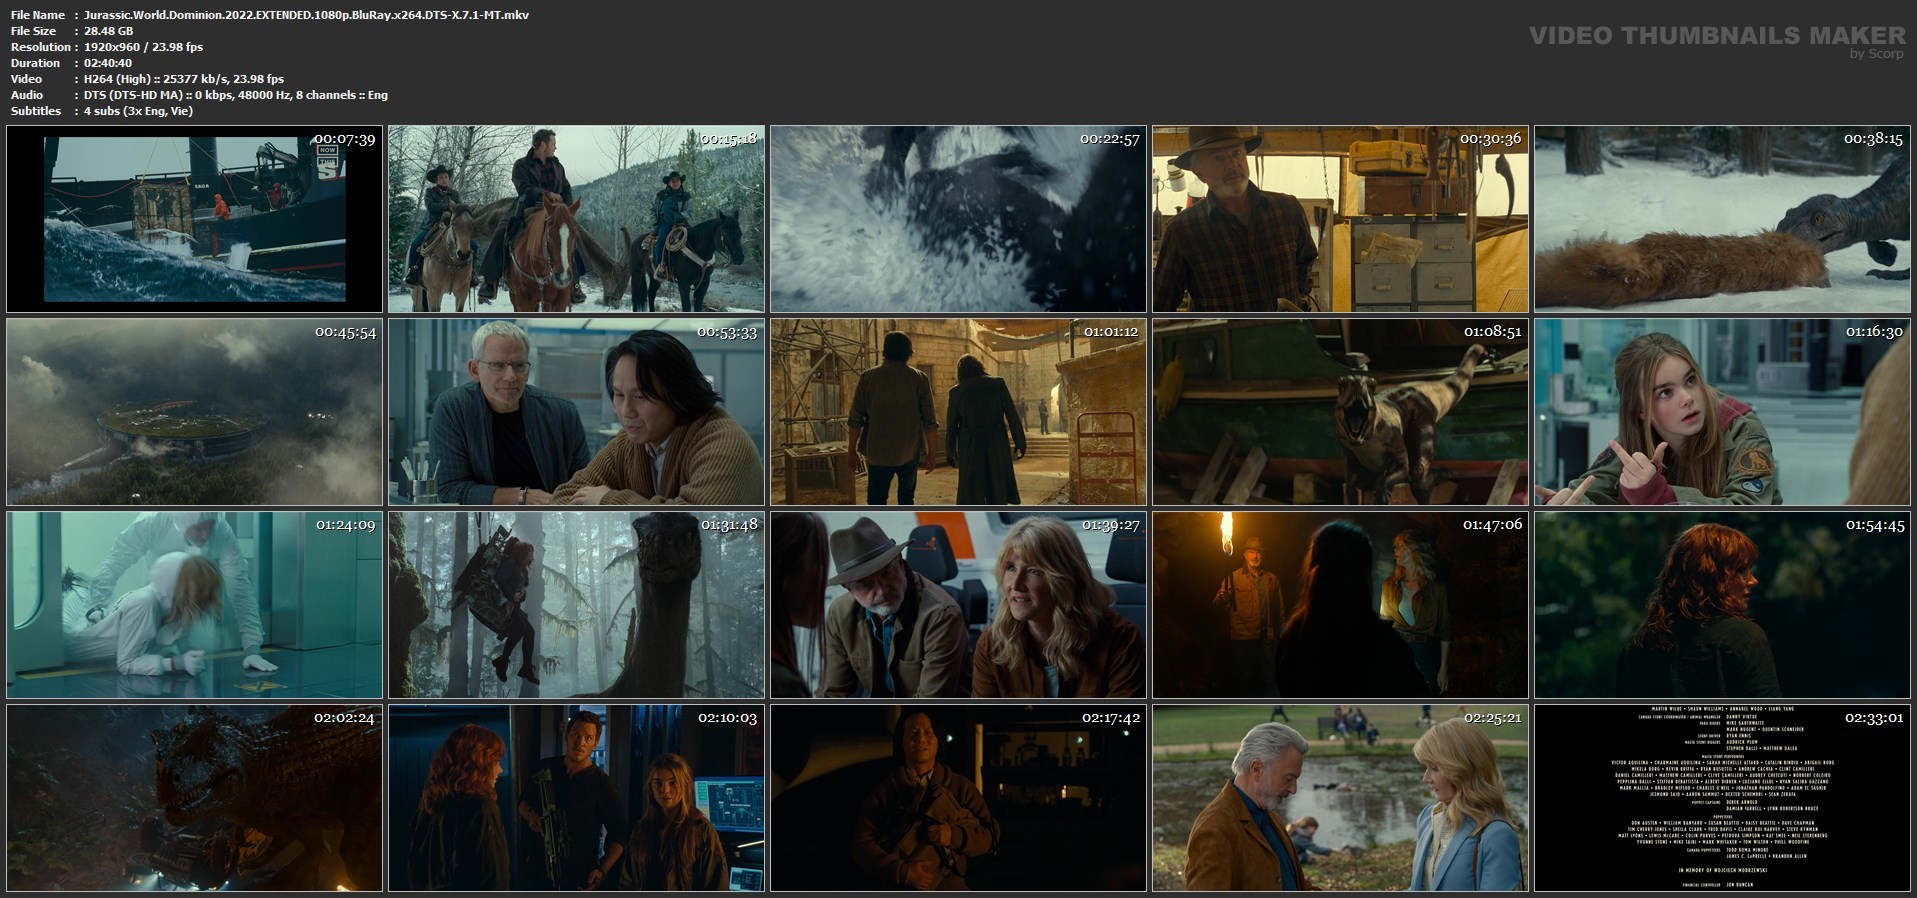Image resolution: width=1917 pixels, height=898 pixels.
Task: Select the thumbnail at 01:24:09
Action: (x=195, y=605)
